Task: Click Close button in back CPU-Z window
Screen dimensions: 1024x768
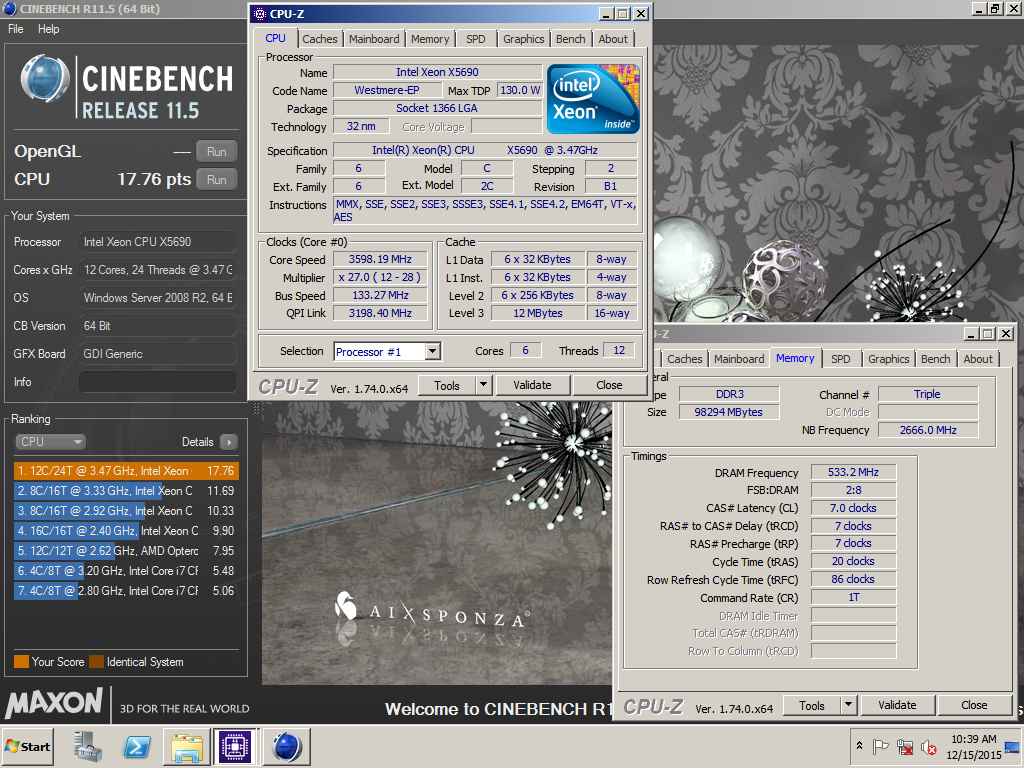Action: 974,705
